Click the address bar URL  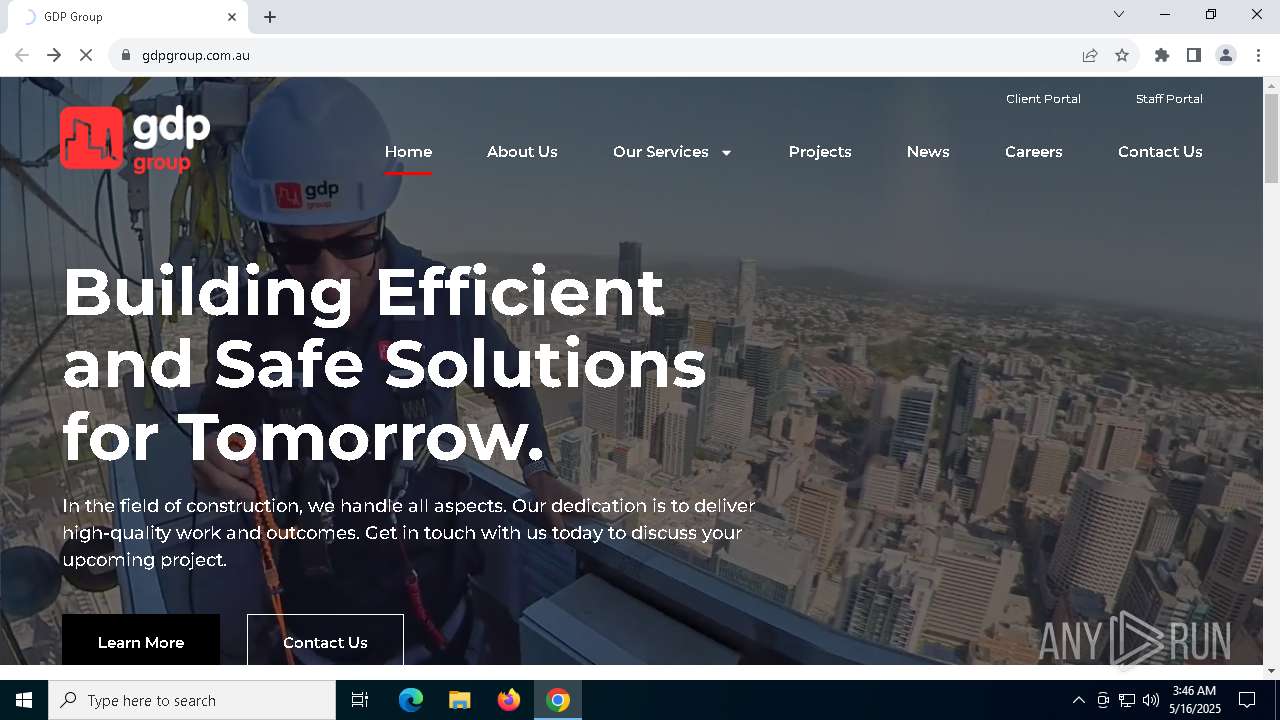pyautogui.click(x=196, y=55)
